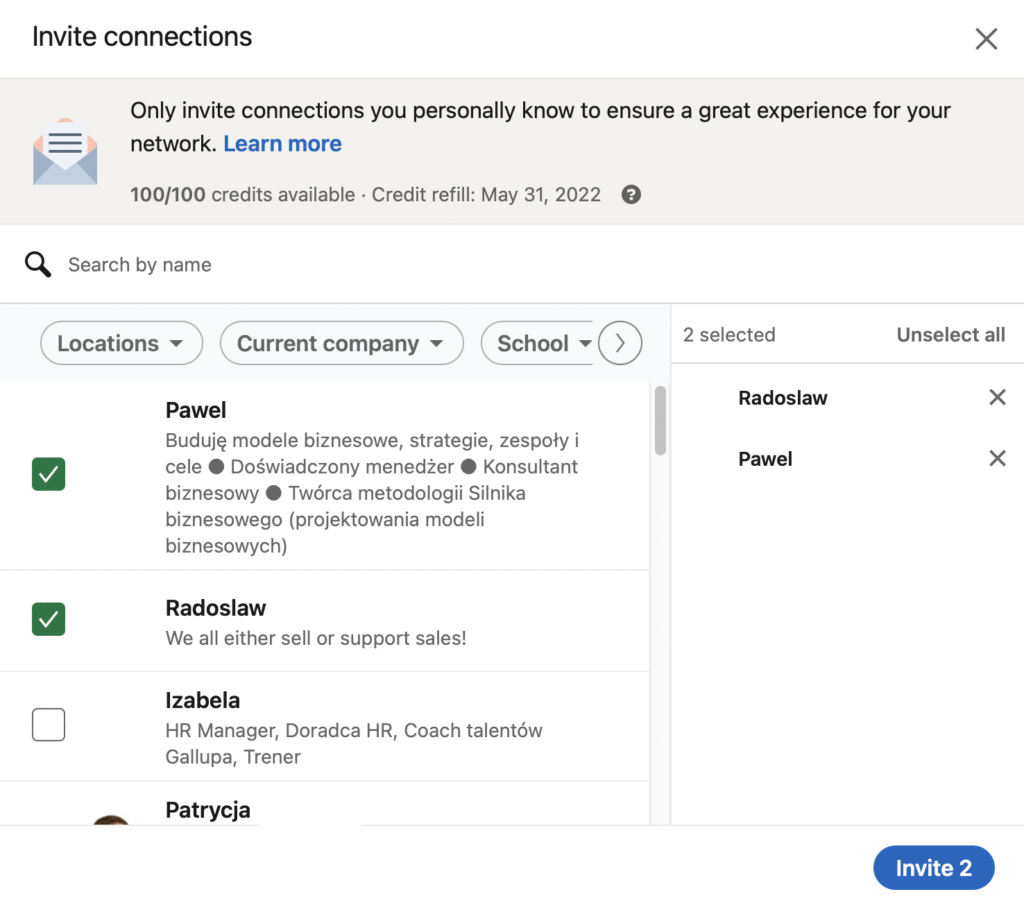1024x901 pixels.
Task: Uncheck the Radoslaw checkbox
Action: (x=49, y=620)
